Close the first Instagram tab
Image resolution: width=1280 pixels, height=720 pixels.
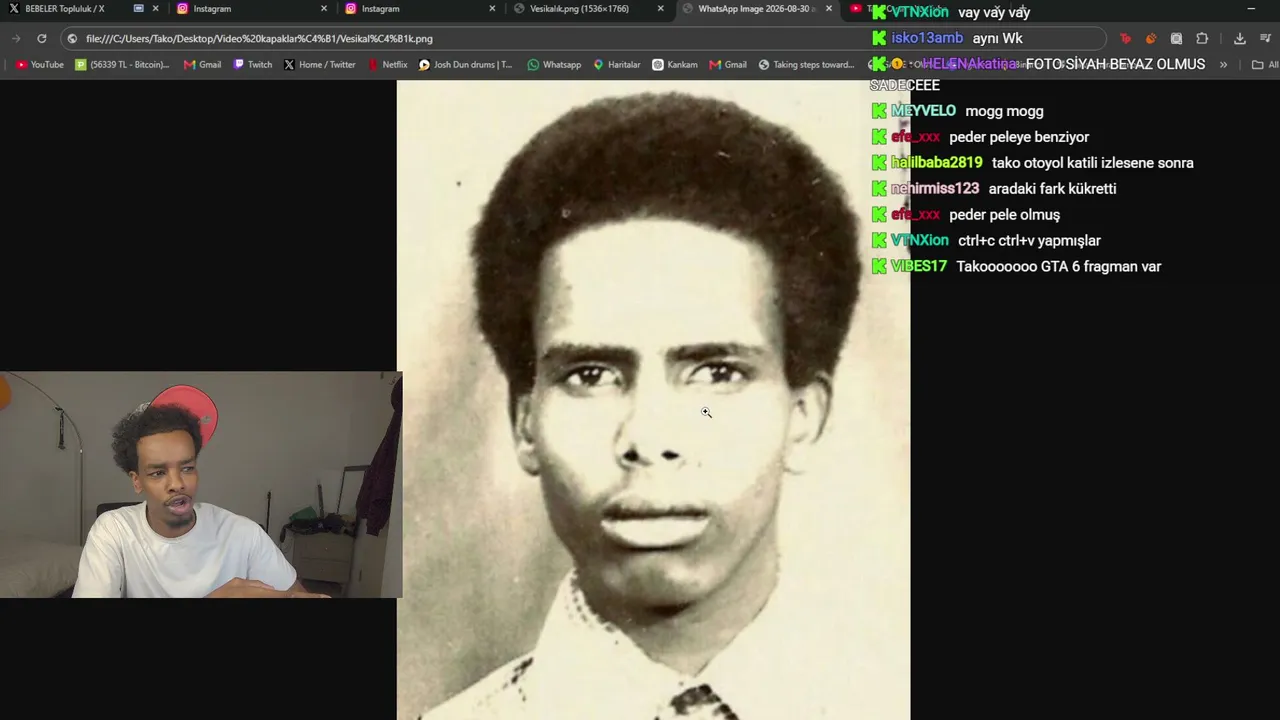coord(324,9)
